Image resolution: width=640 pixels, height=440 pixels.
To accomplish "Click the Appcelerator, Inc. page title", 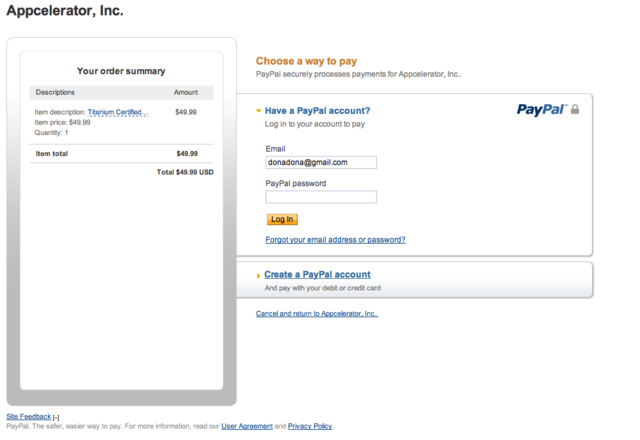I will click(65, 12).
